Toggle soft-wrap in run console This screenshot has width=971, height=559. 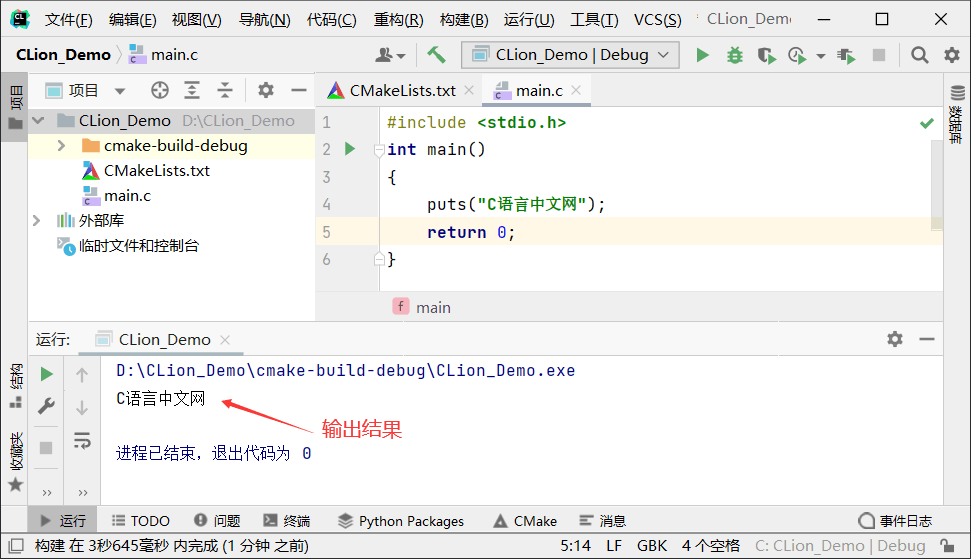[x=82, y=441]
